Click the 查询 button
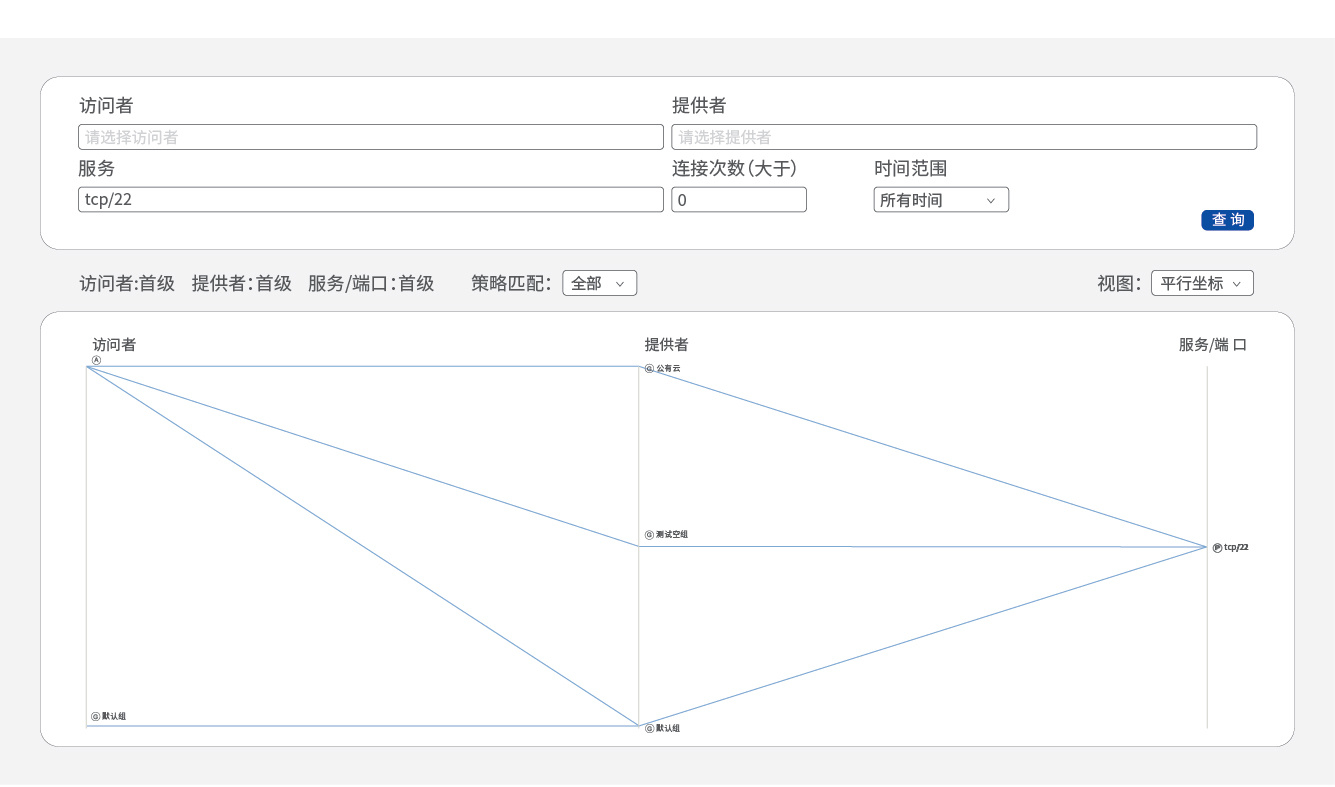This screenshot has height=787, width=1335. point(1227,220)
